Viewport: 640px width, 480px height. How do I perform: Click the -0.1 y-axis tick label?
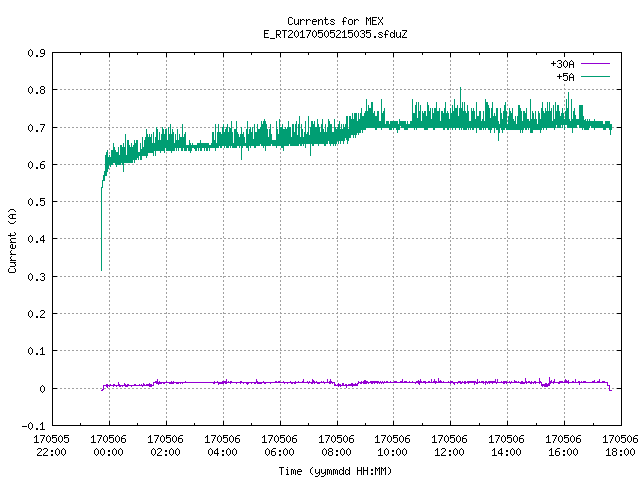point(33,426)
